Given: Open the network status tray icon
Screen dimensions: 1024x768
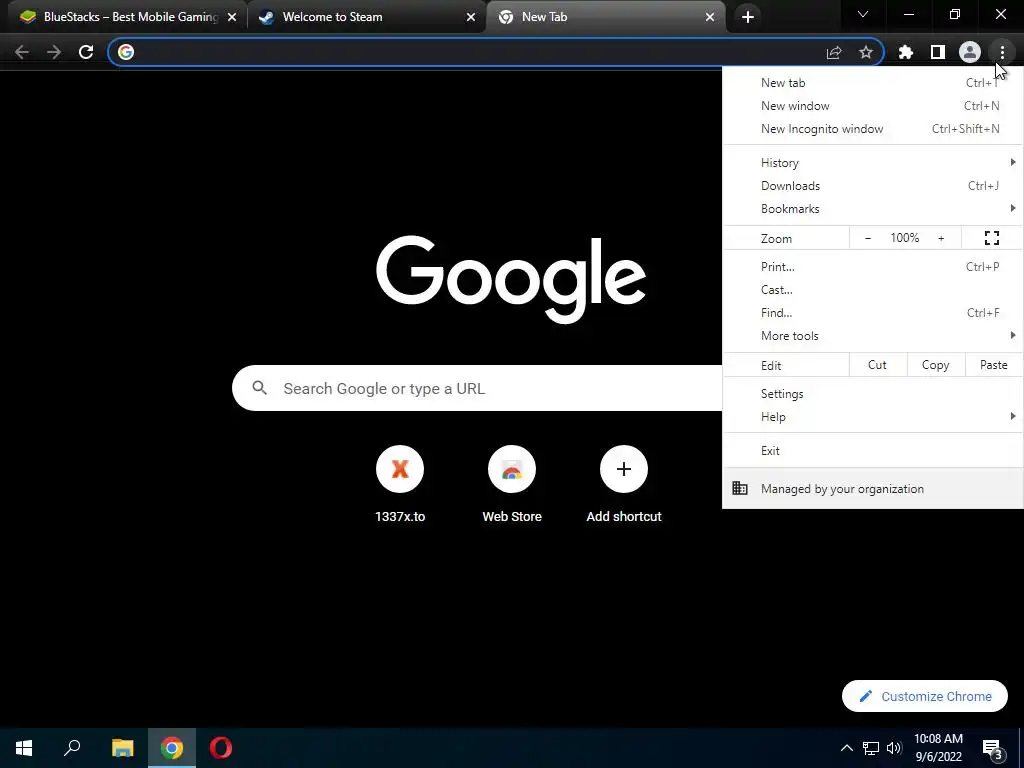Looking at the screenshot, I should [x=871, y=748].
